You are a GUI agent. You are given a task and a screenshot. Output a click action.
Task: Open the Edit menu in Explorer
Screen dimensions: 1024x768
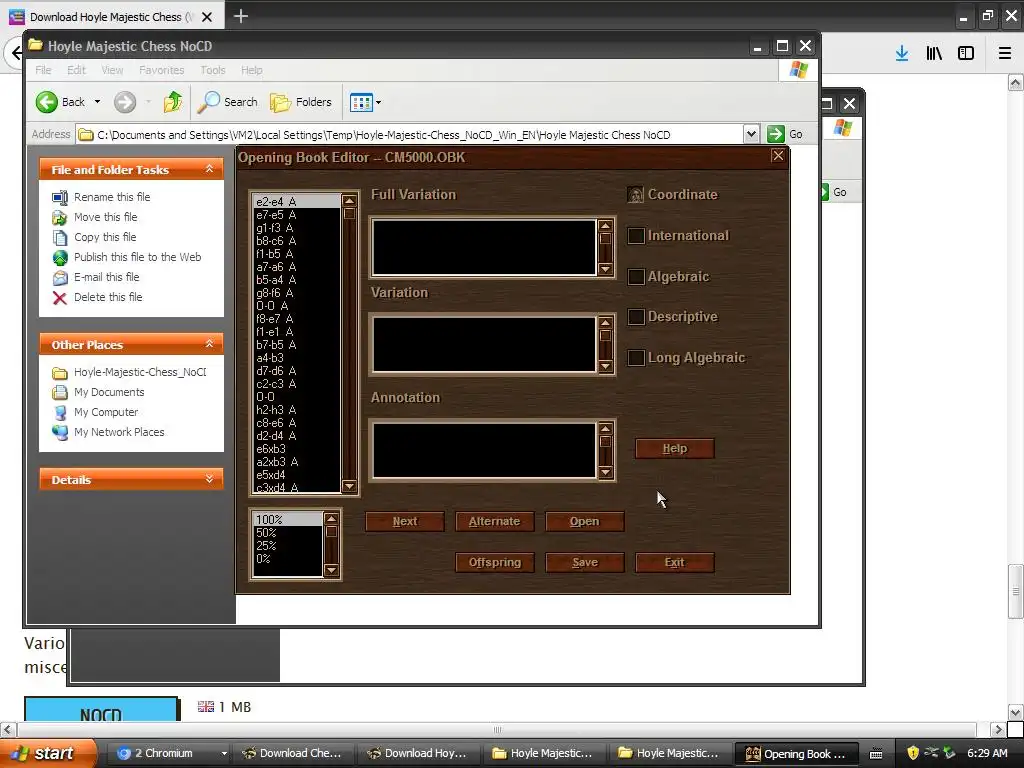point(76,70)
